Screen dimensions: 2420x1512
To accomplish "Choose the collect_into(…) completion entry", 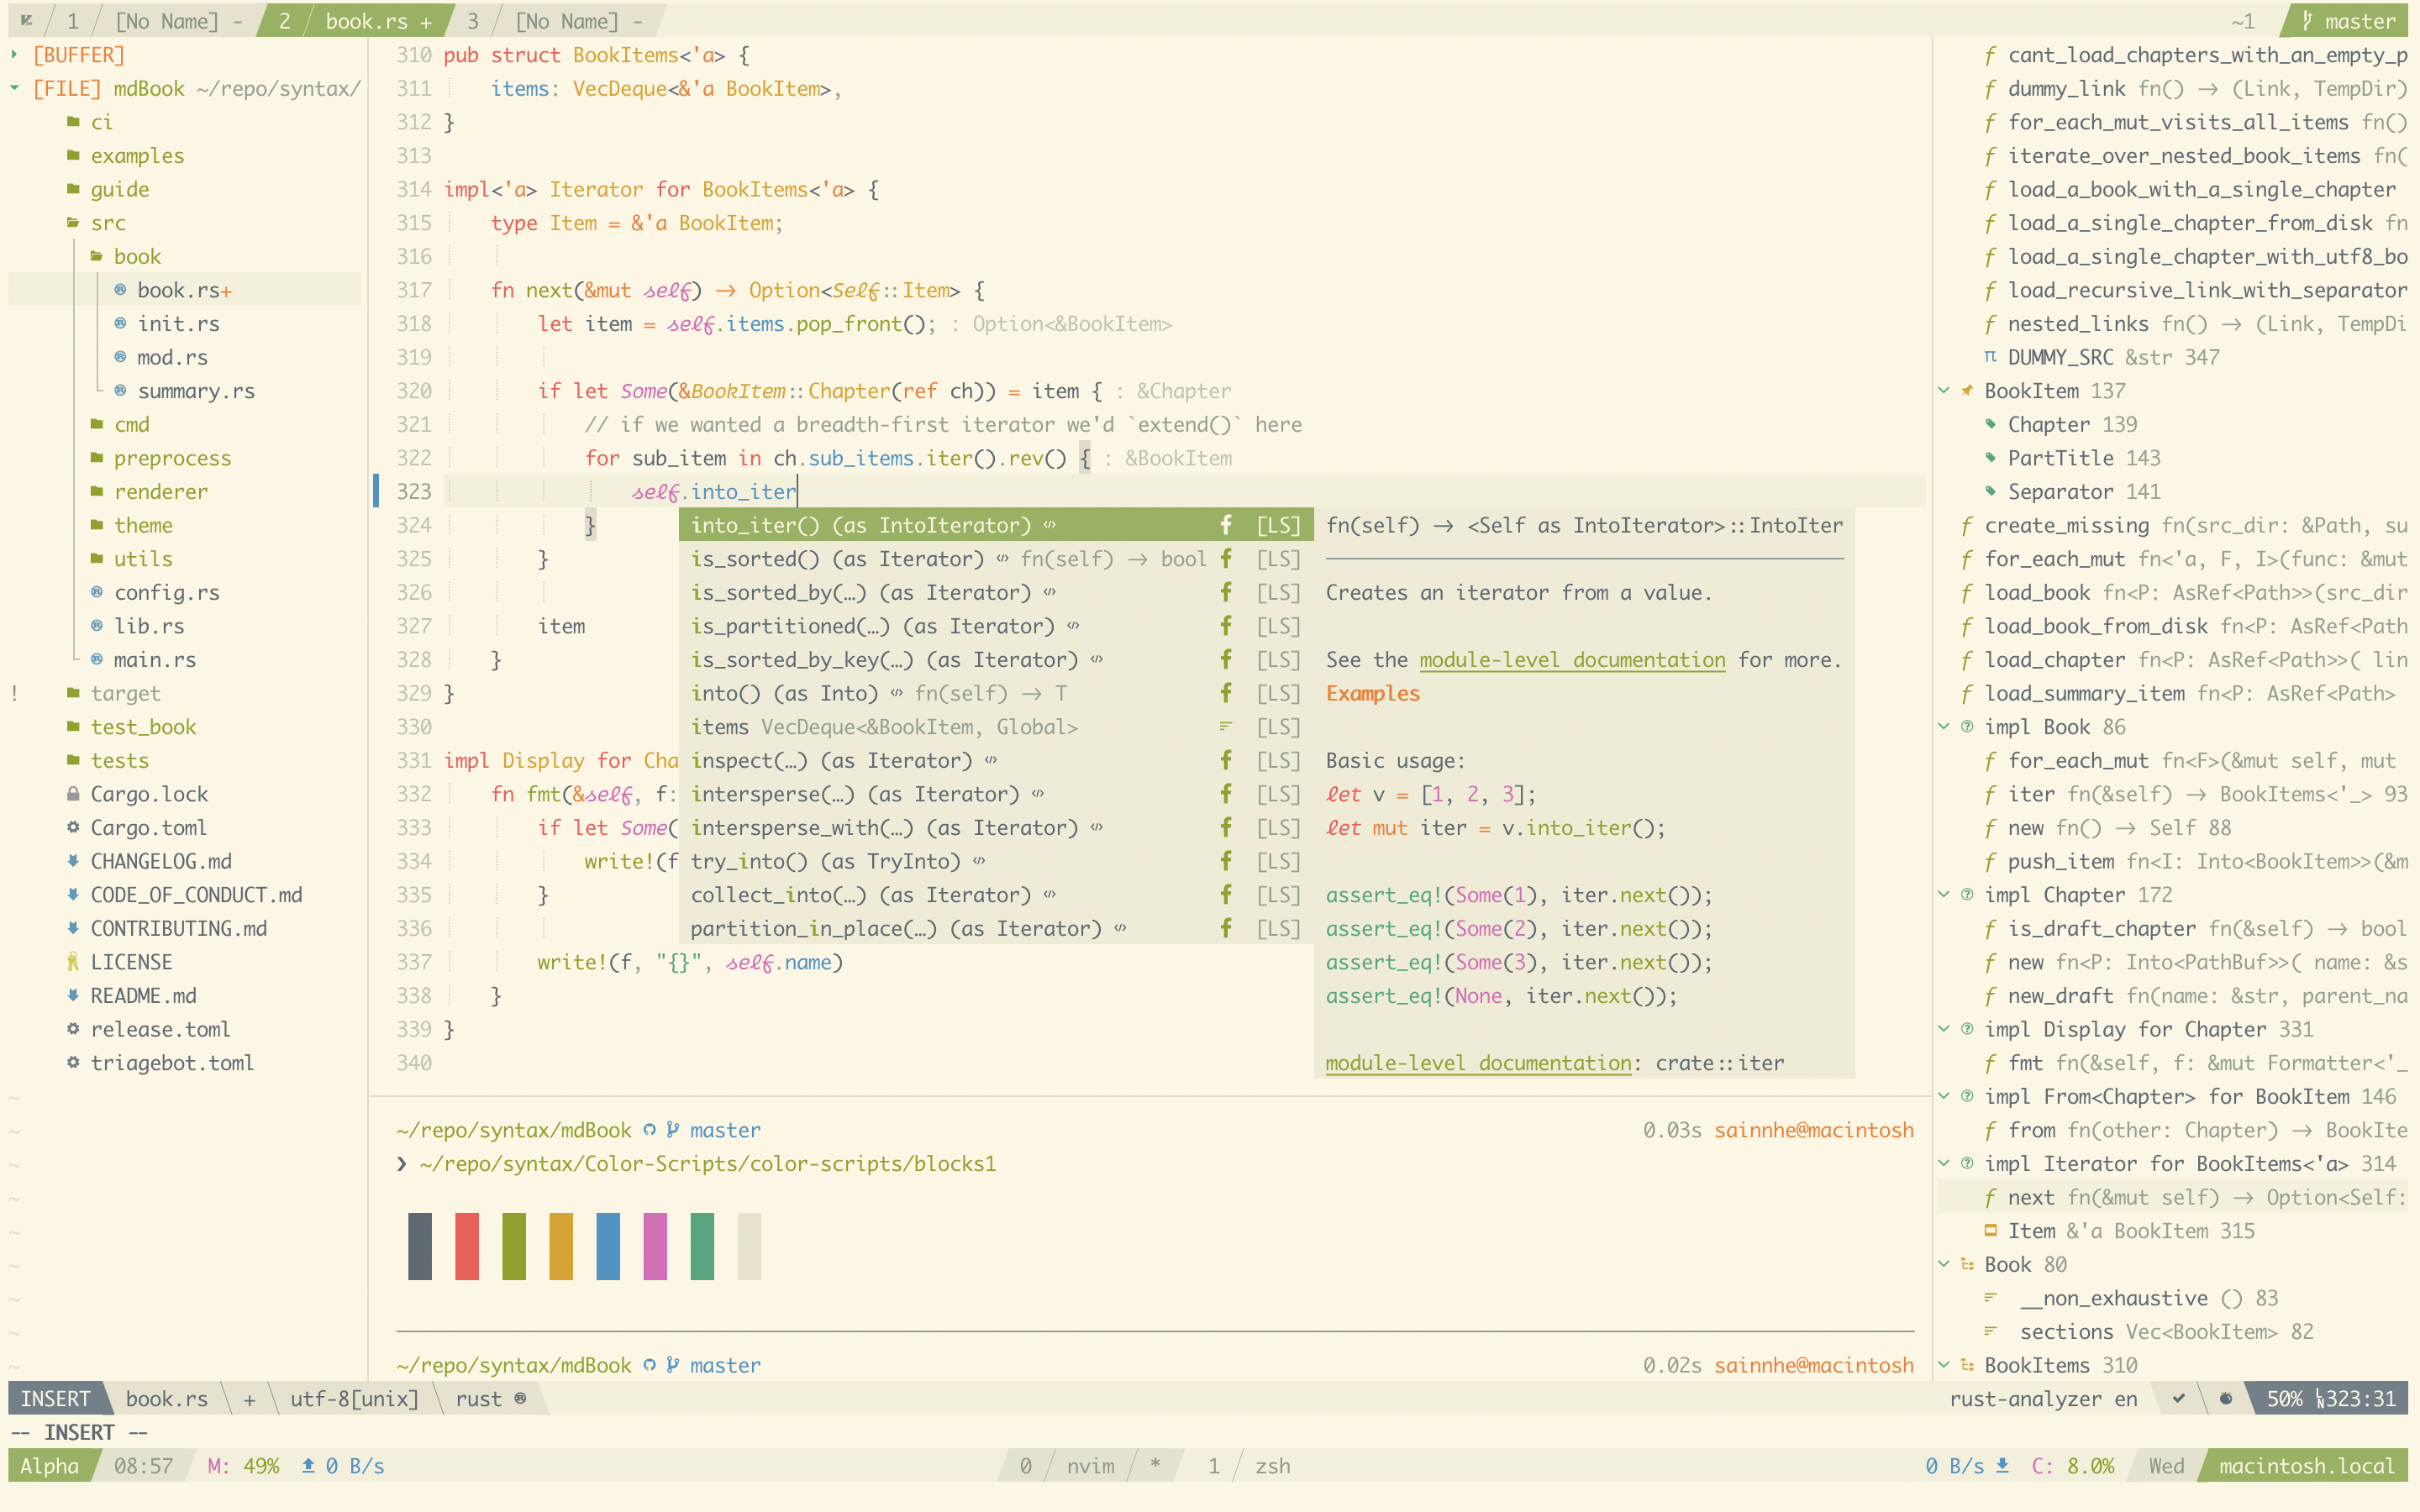I will (995, 895).
